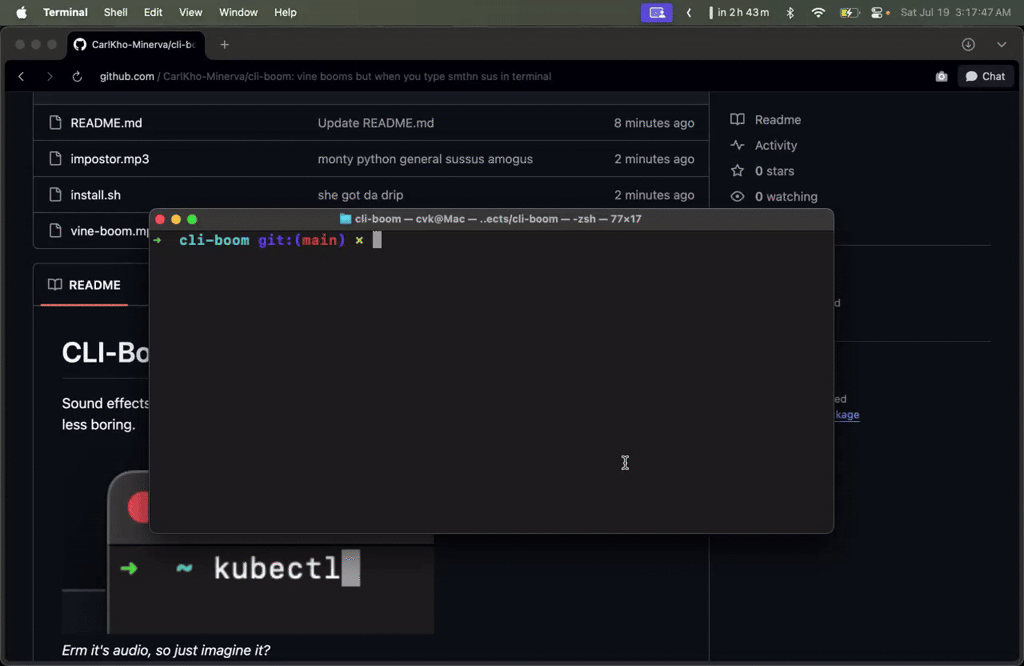Image resolution: width=1024 pixels, height=666 pixels.
Task: Open the Chat button
Action: coord(984,76)
